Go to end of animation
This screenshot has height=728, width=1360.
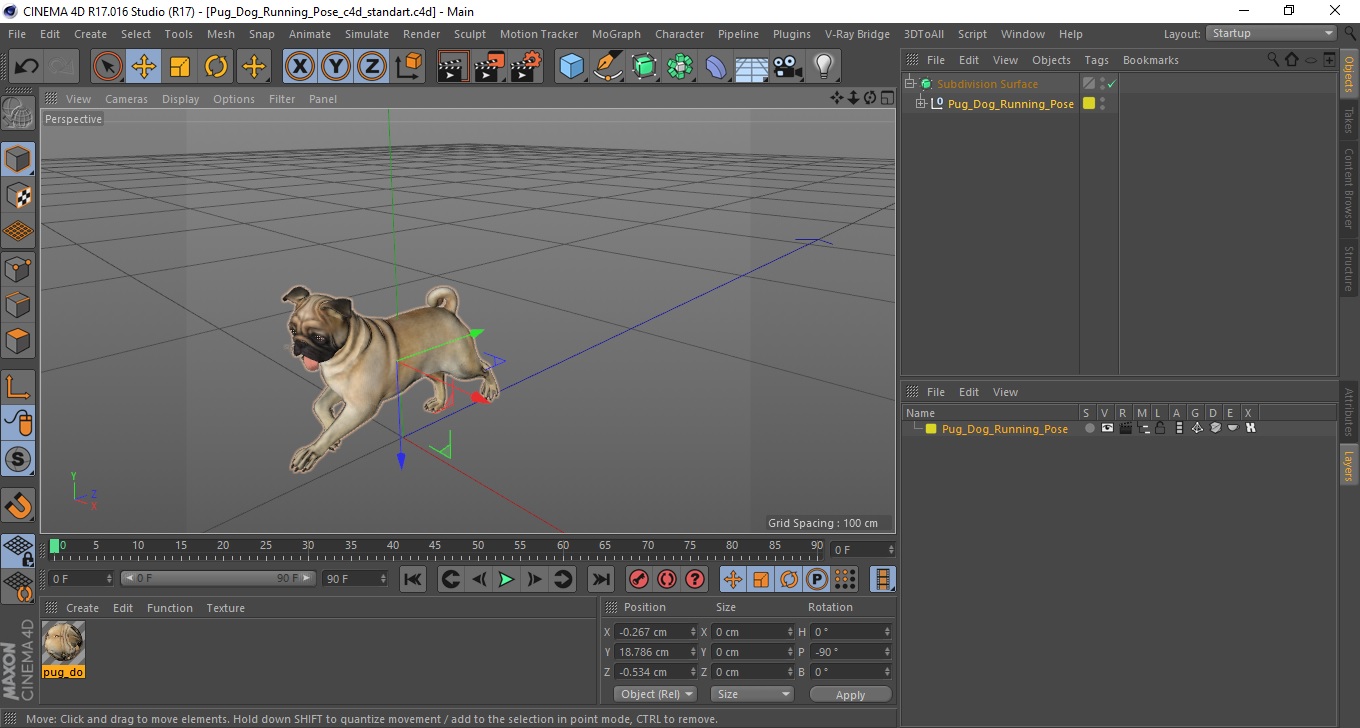(600, 579)
